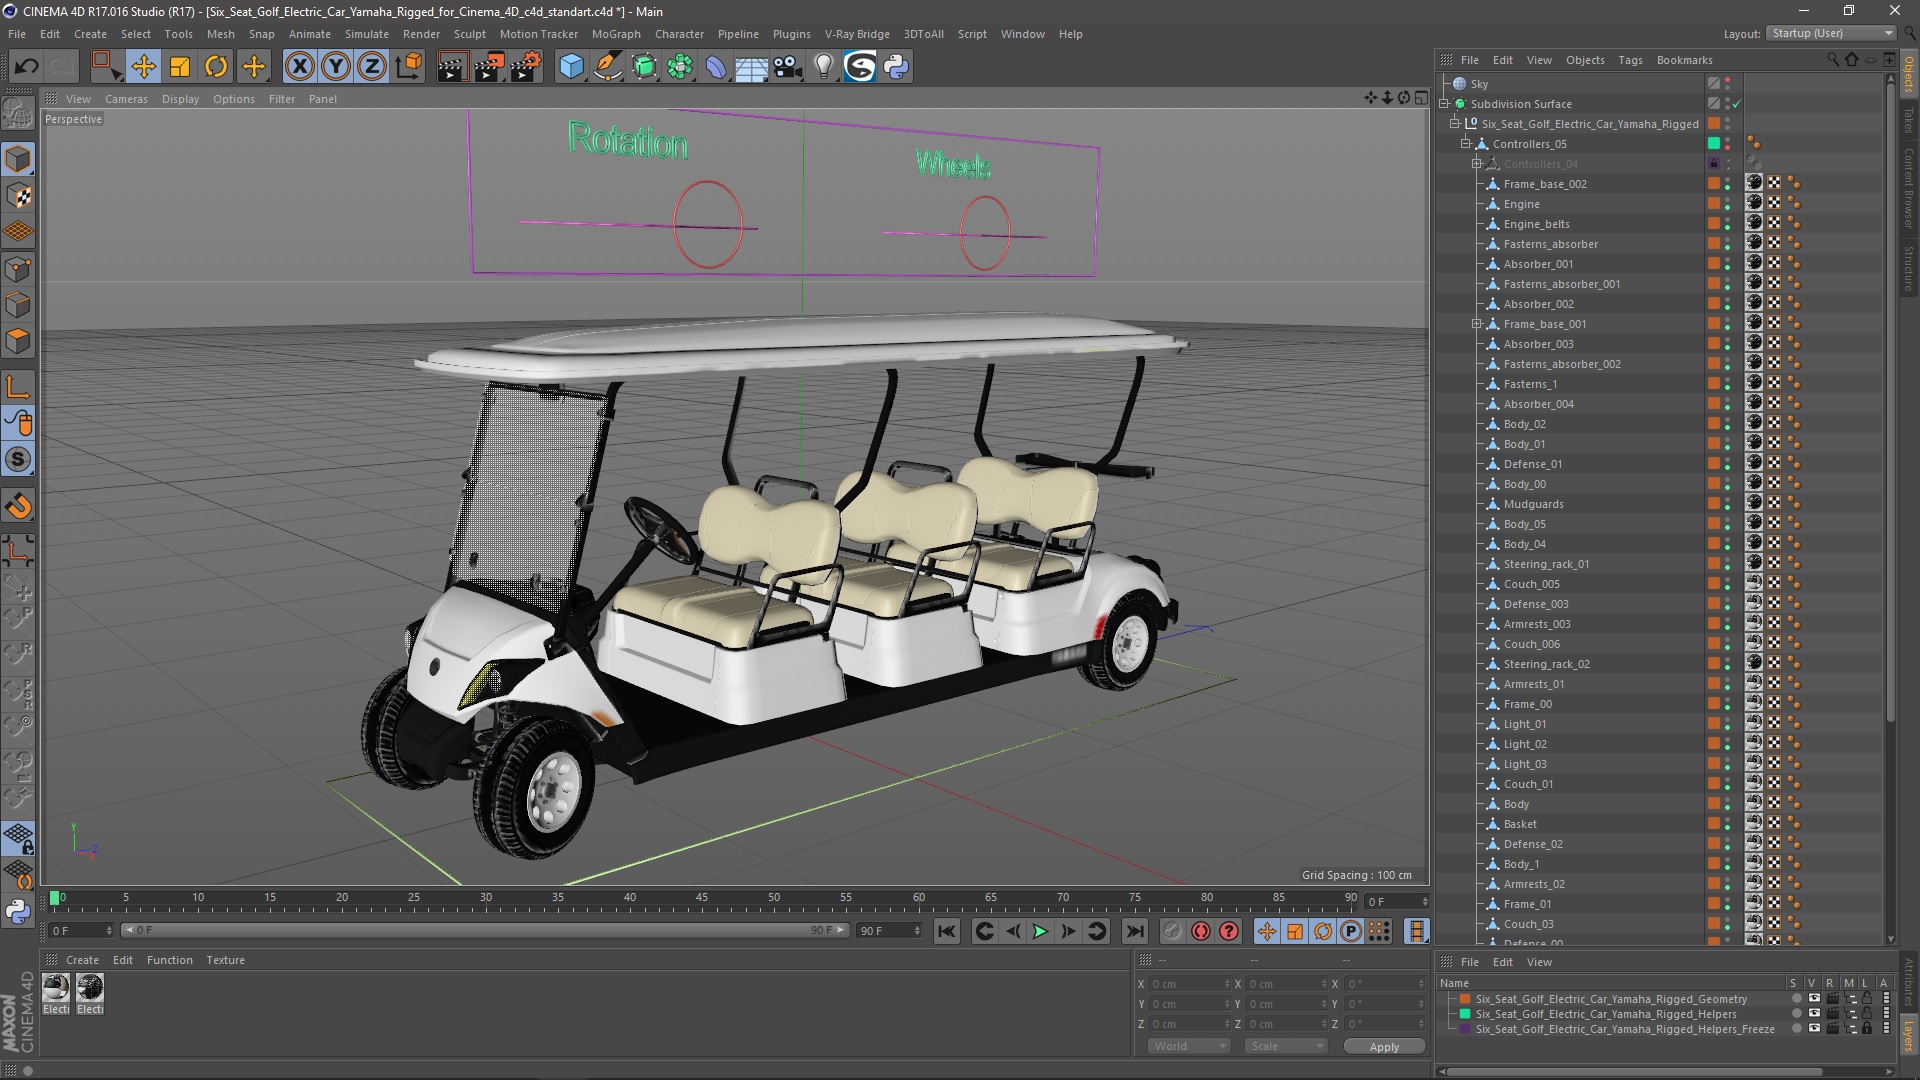The width and height of the screenshot is (1920, 1080).
Task: Toggle Z axis lock
Action: (372, 67)
